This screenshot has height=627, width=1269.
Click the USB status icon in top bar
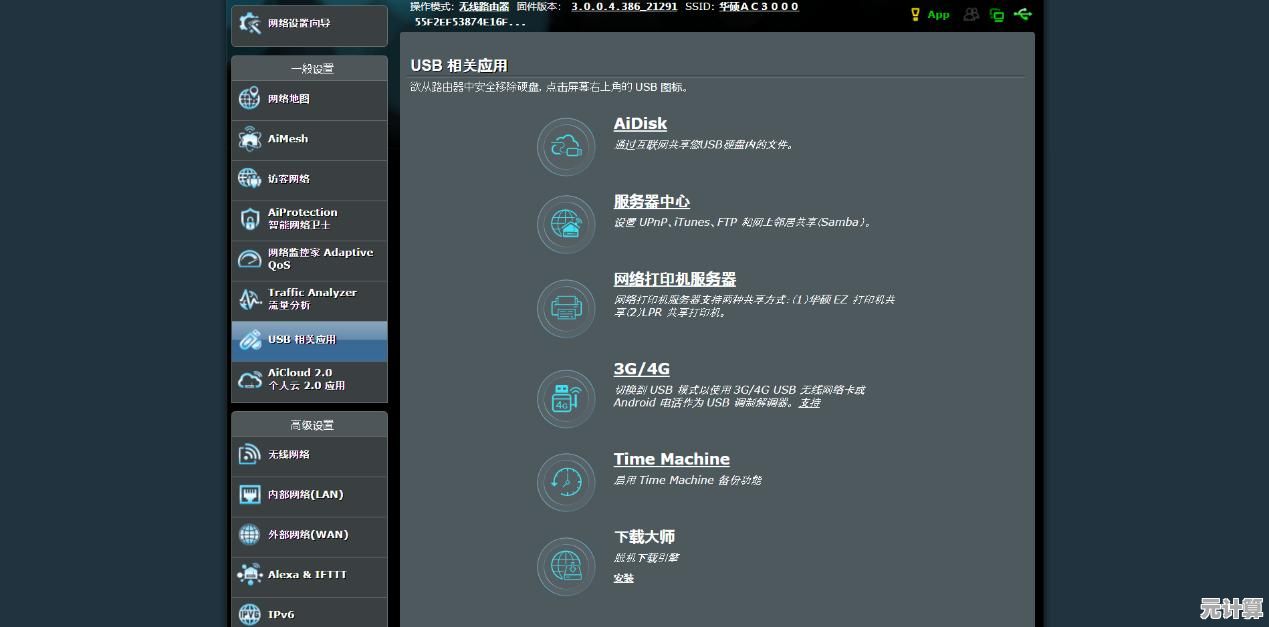point(1022,14)
